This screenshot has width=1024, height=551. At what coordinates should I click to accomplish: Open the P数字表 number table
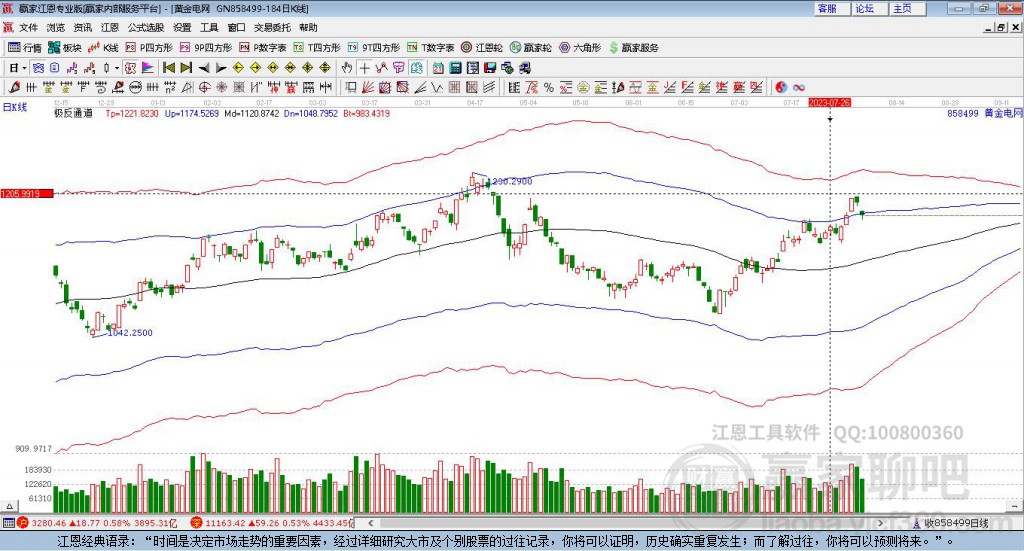click(x=263, y=48)
